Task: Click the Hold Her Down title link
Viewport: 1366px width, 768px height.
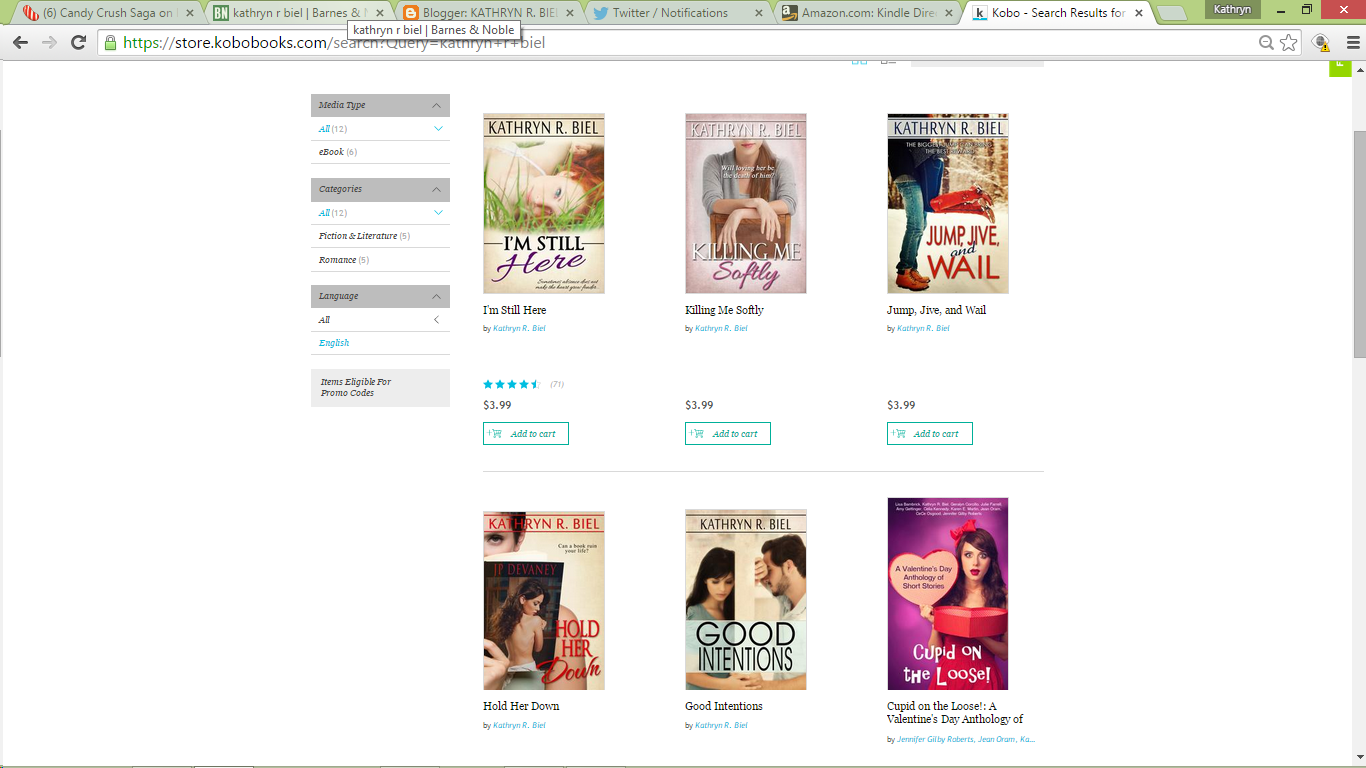Action: [x=521, y=706]
